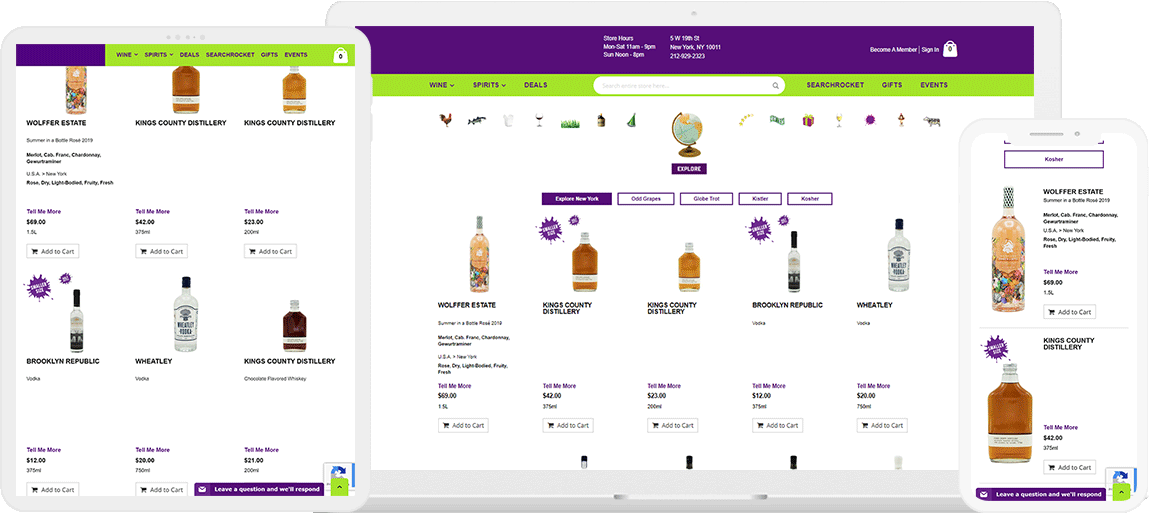Click envelope icon in phone question bar
This screenshot has width=1150, height=515.
click(x=984, y=494)
